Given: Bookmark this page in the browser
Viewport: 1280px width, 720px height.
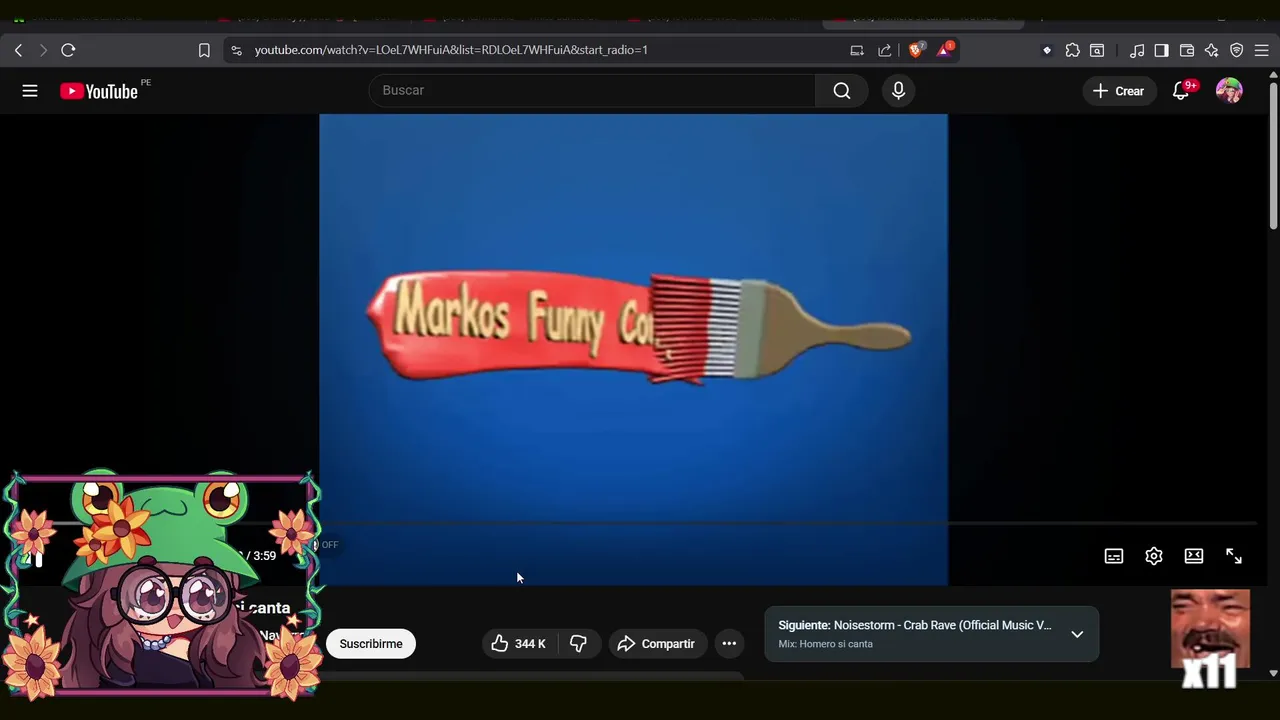Looking at the screenshot, I should pyautogui.click(x=204, y=50).
